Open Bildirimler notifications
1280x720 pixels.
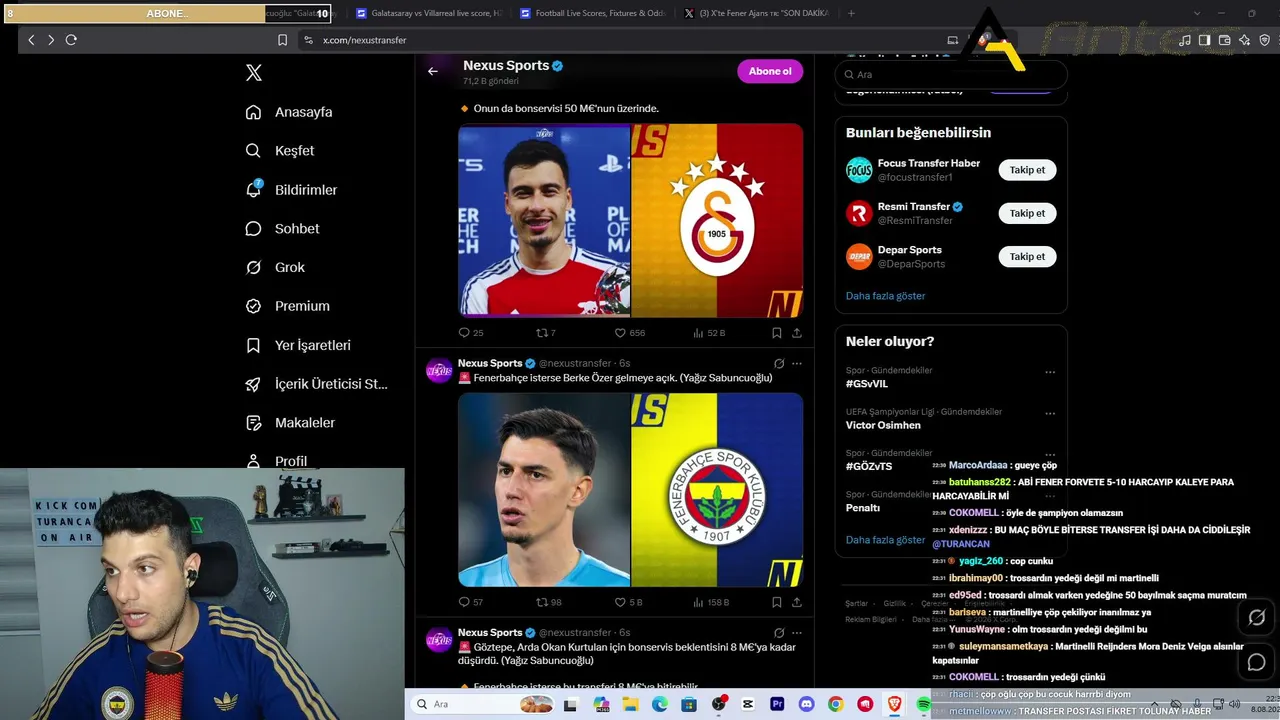(x=291, y=190)
